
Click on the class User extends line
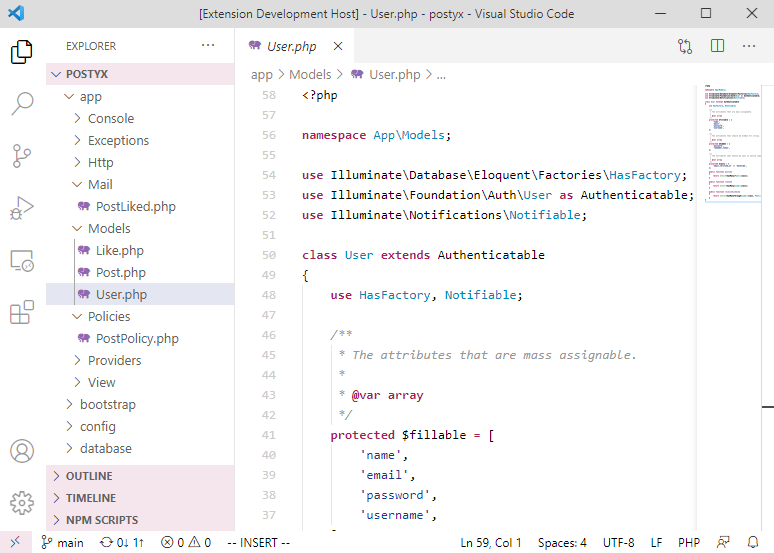point(423,255)
